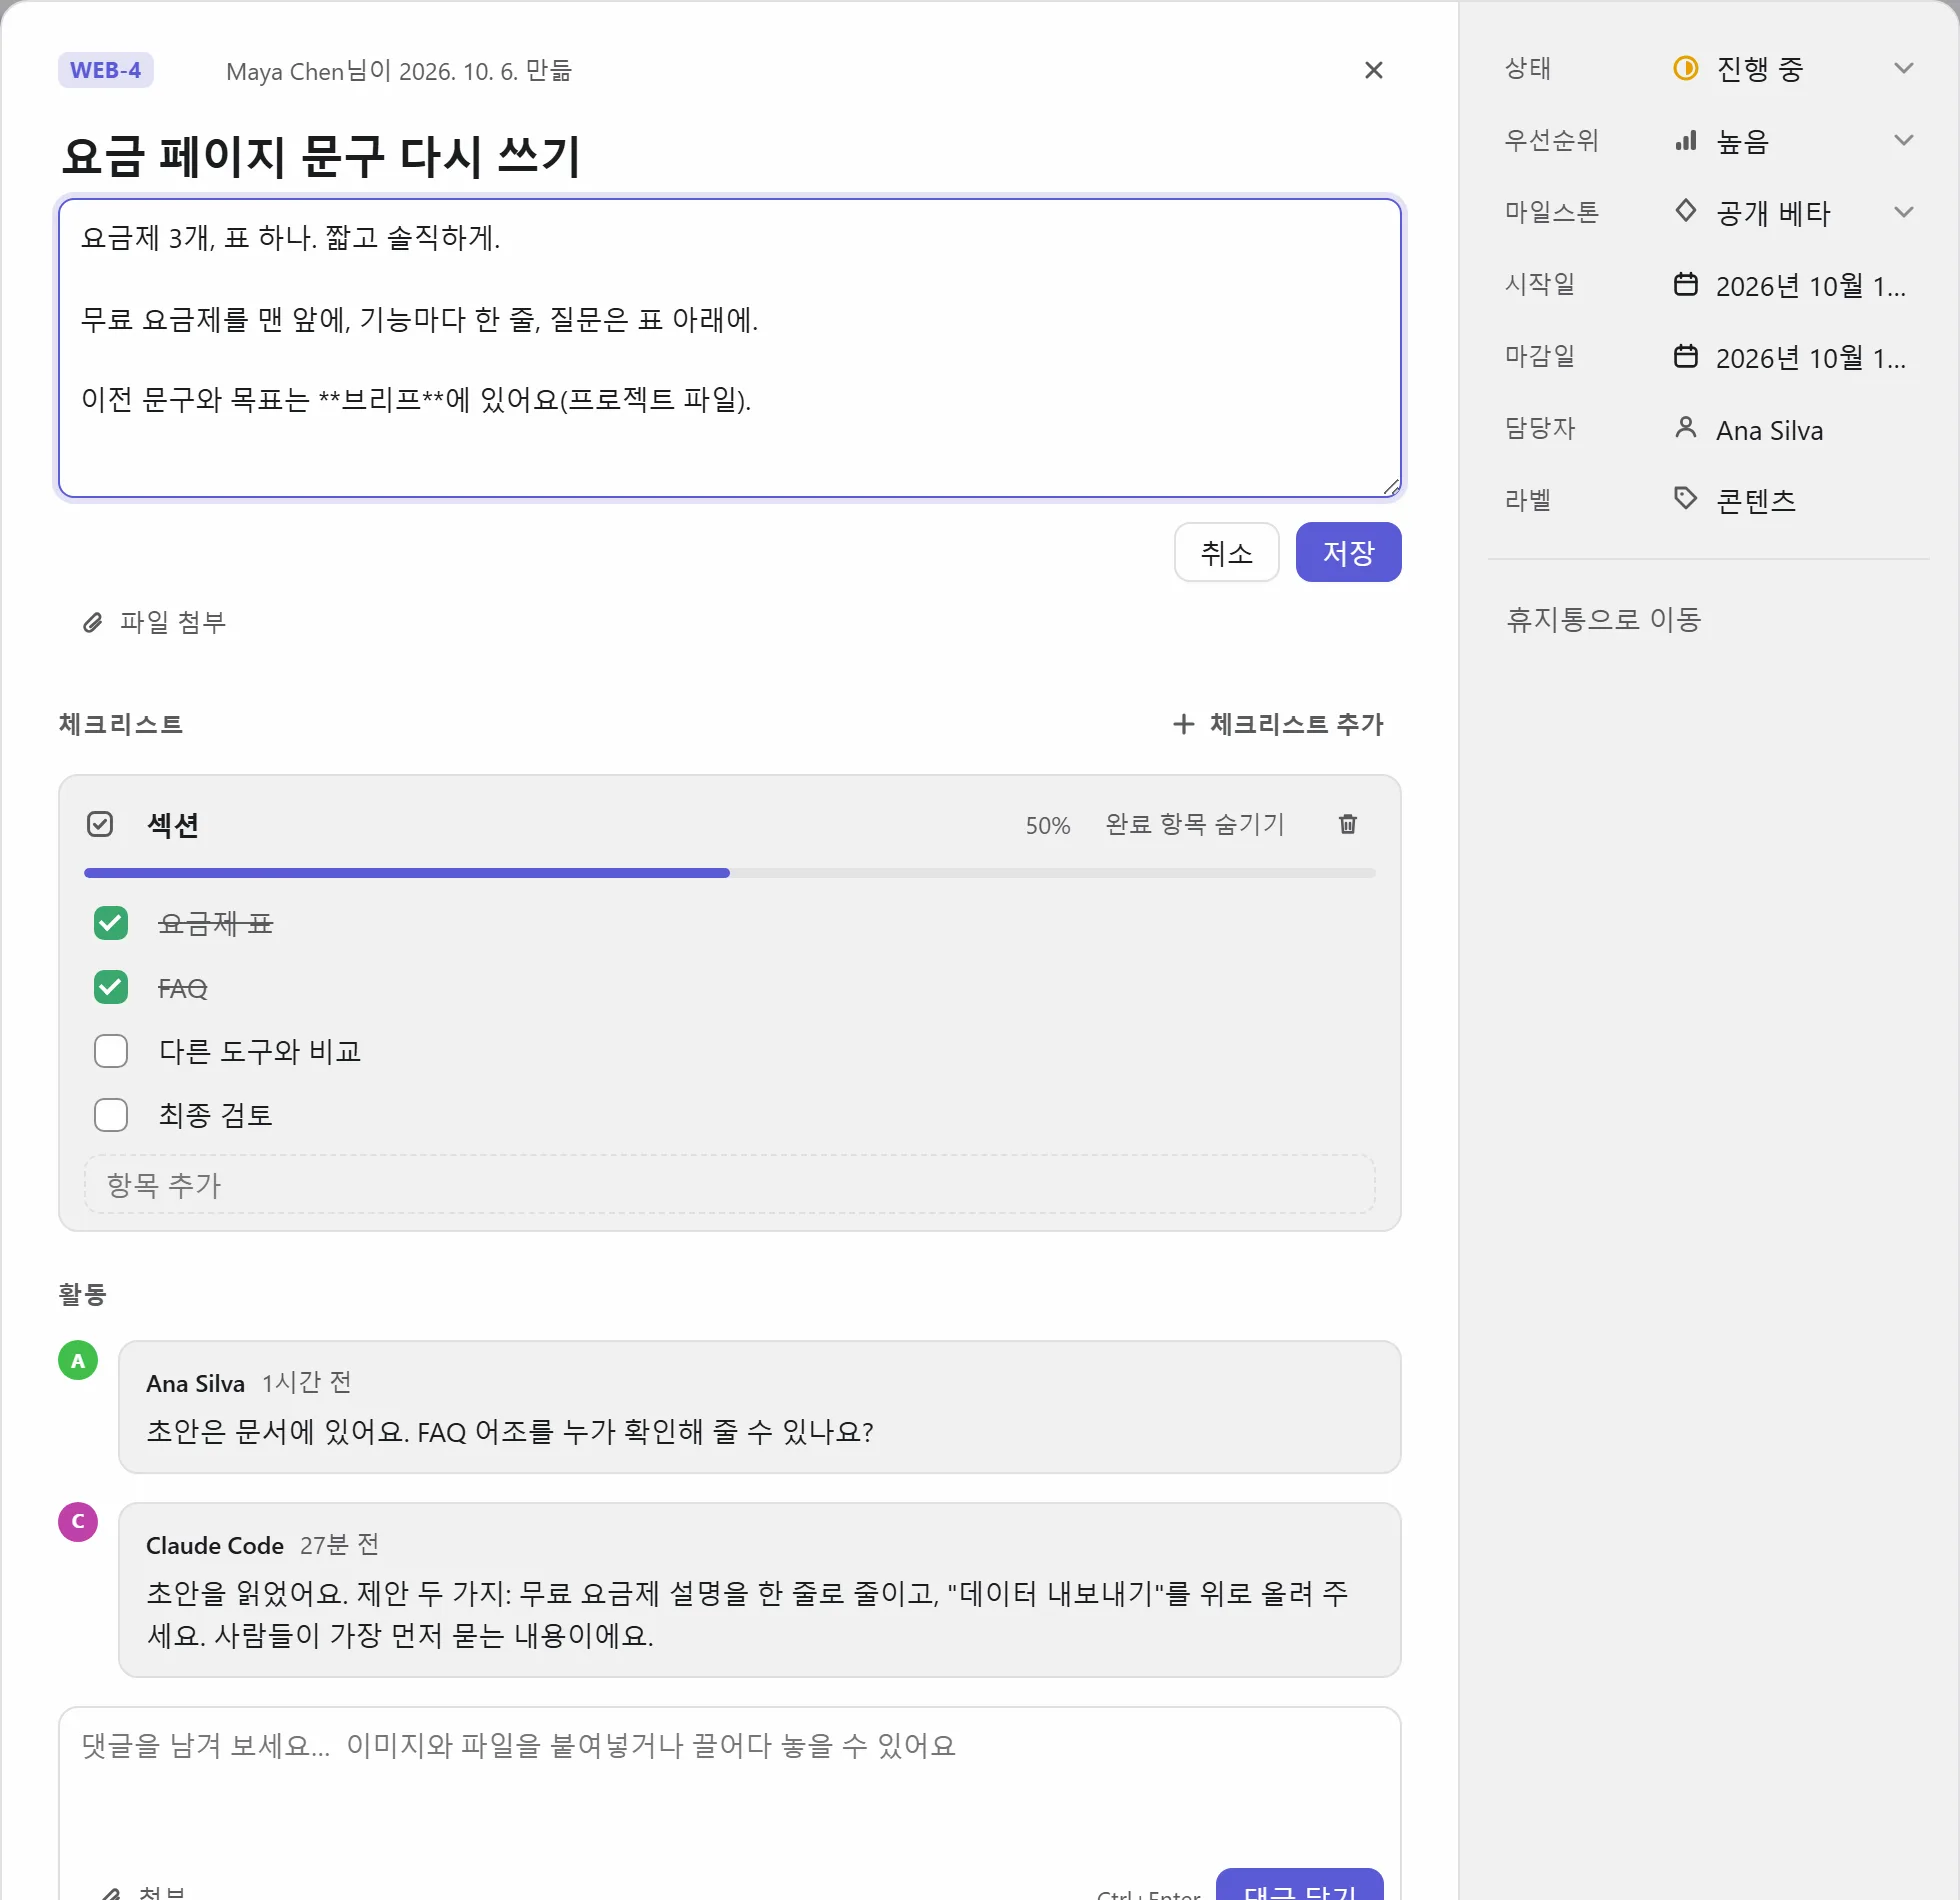Click the paperclip icon next to 파일 첨부

click(93, 623)
